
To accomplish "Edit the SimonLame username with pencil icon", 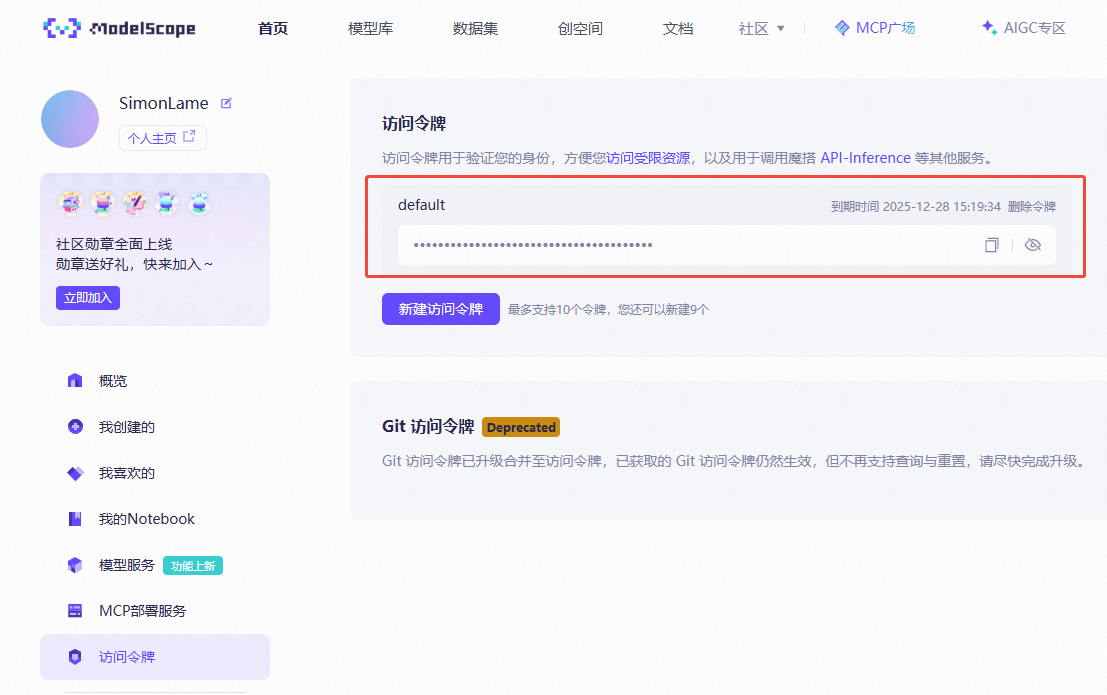I will [224, 101].
